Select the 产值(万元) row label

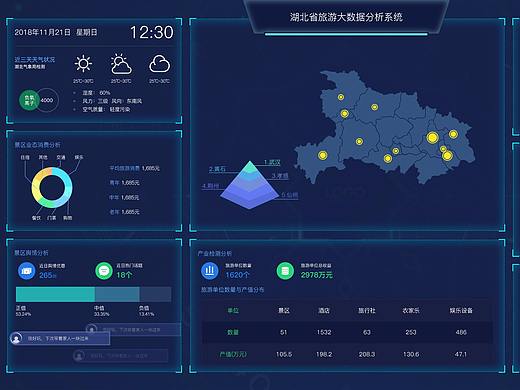pyautogui.click(x=233, y=354)
